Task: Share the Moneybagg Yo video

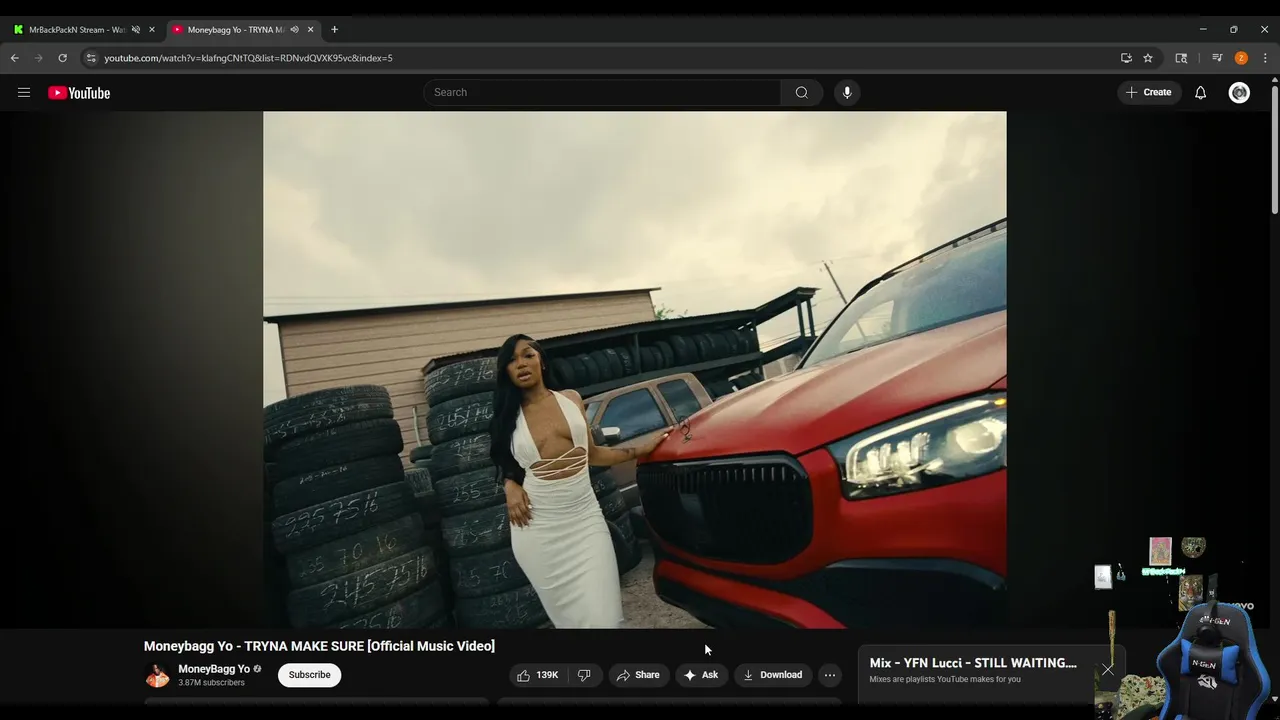Action: (x=638, y=675)
